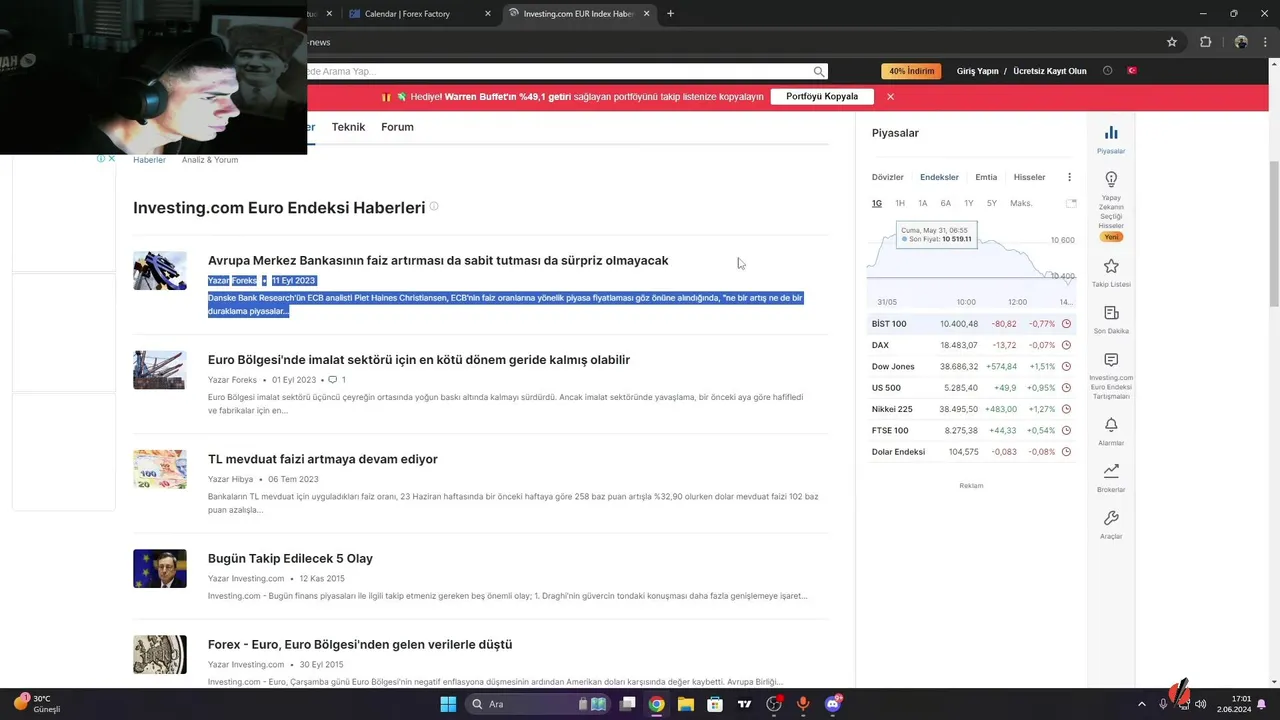Open article about Avrupa Merkez Bankası faiz
1280x720 pixels.
pos(438,260)
